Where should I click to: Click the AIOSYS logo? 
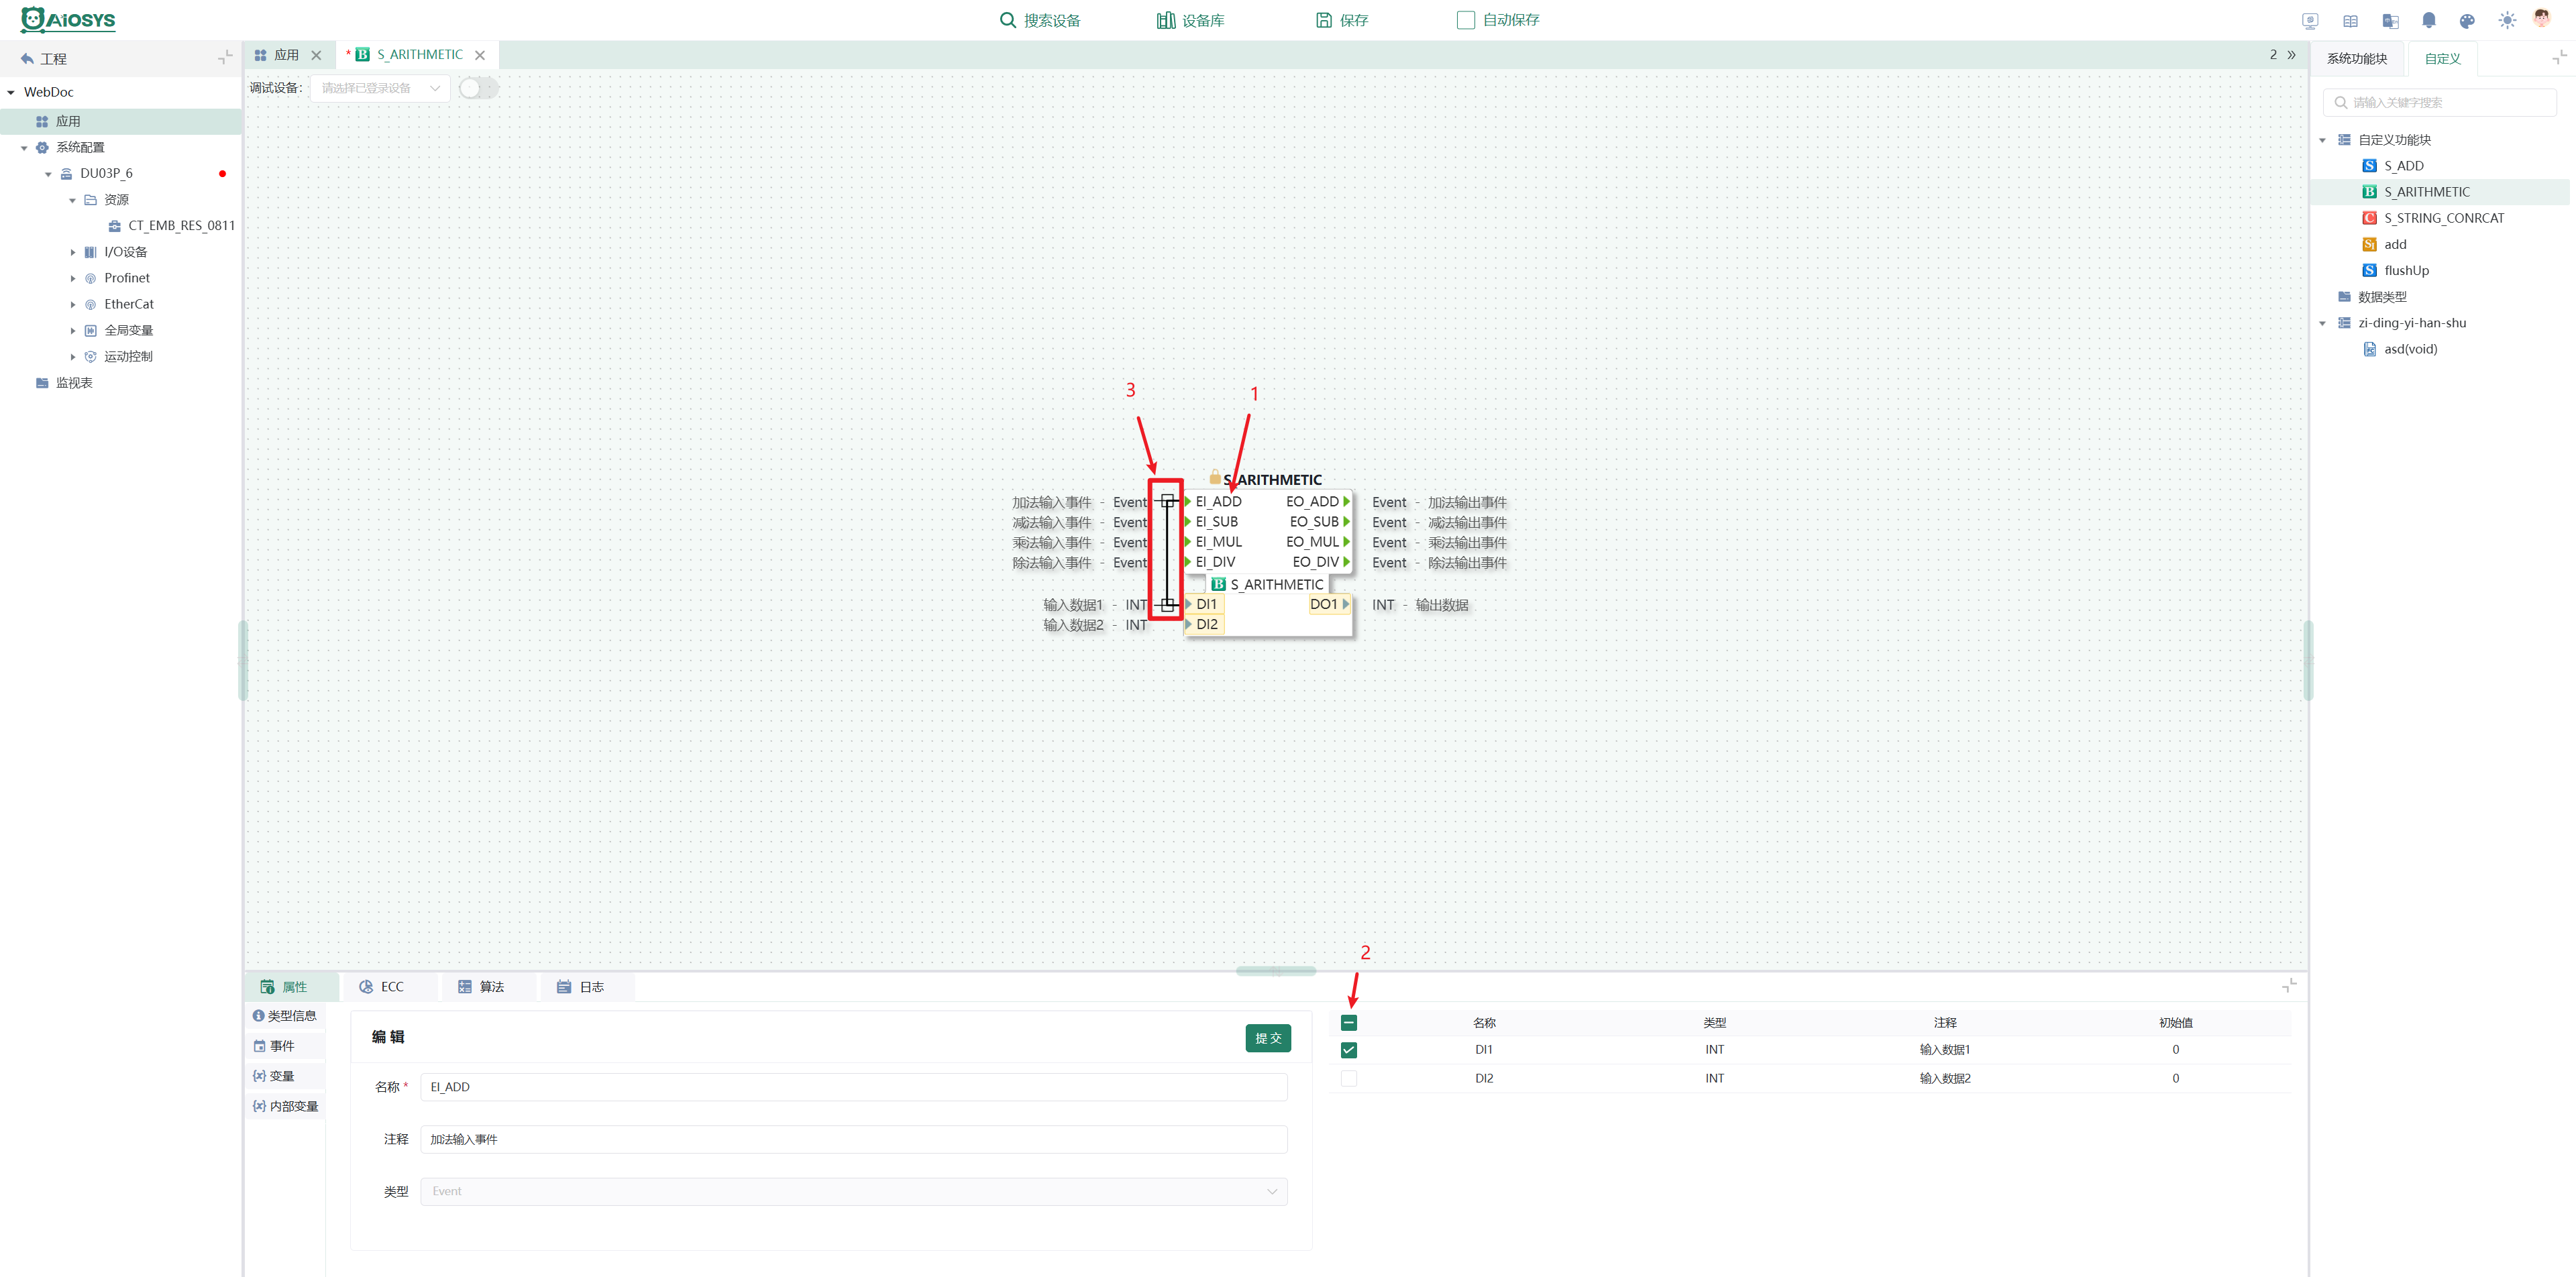68,19
